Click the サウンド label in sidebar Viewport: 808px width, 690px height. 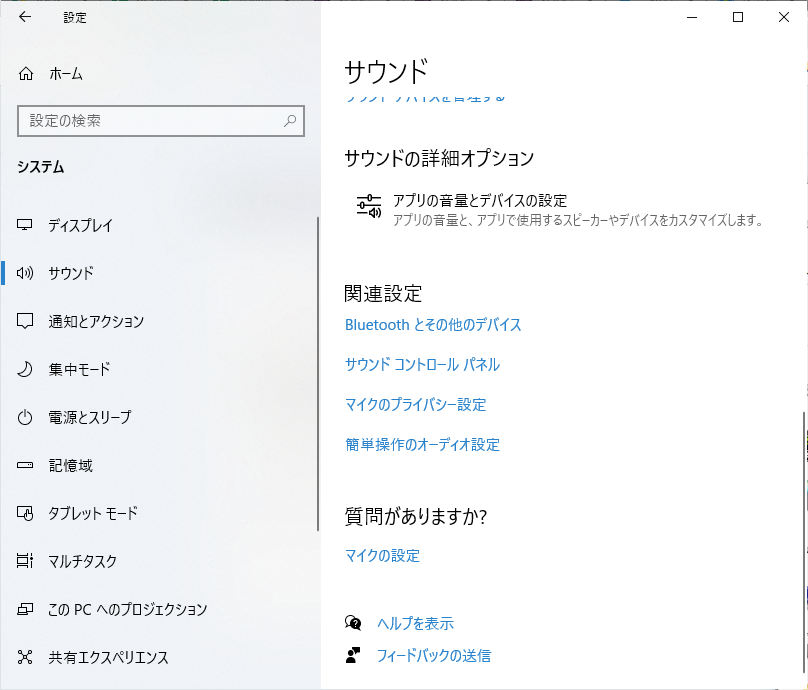click(x=71, y=273)
